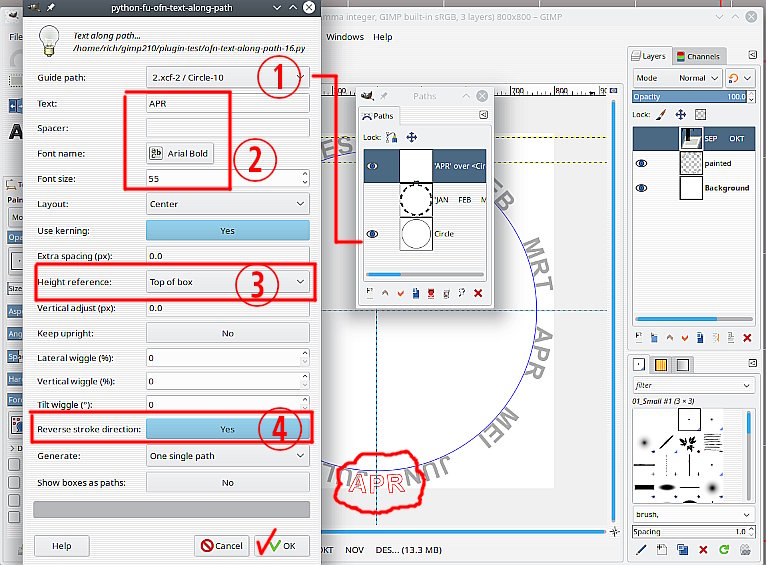Convert path to selection in Paths dialog
Viewport: 766px width, 565px height.
click(x=431, y=293)
